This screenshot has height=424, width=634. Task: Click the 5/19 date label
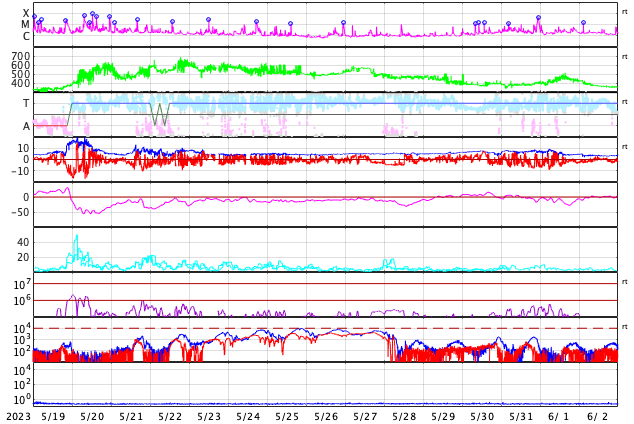[53, 416]
